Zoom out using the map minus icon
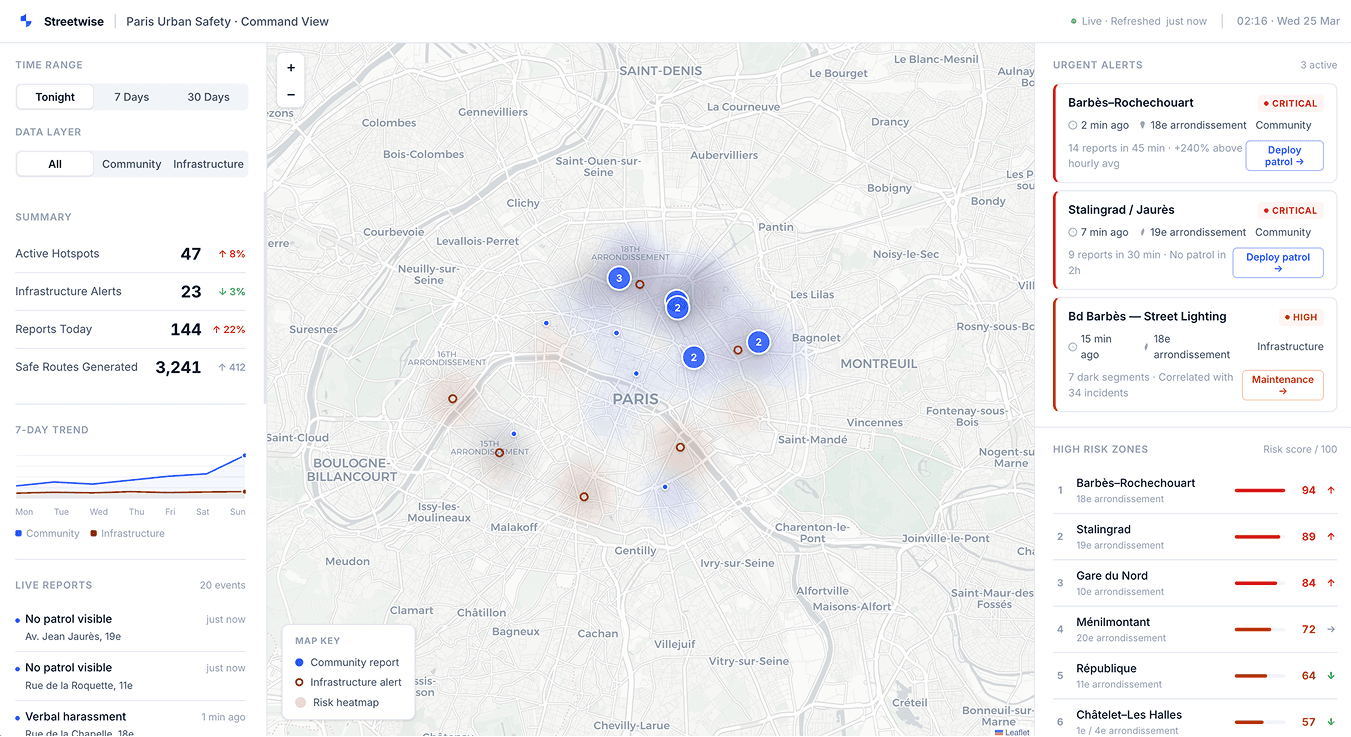This screenshot has width=1351, height=737. [x=290, y=93]
